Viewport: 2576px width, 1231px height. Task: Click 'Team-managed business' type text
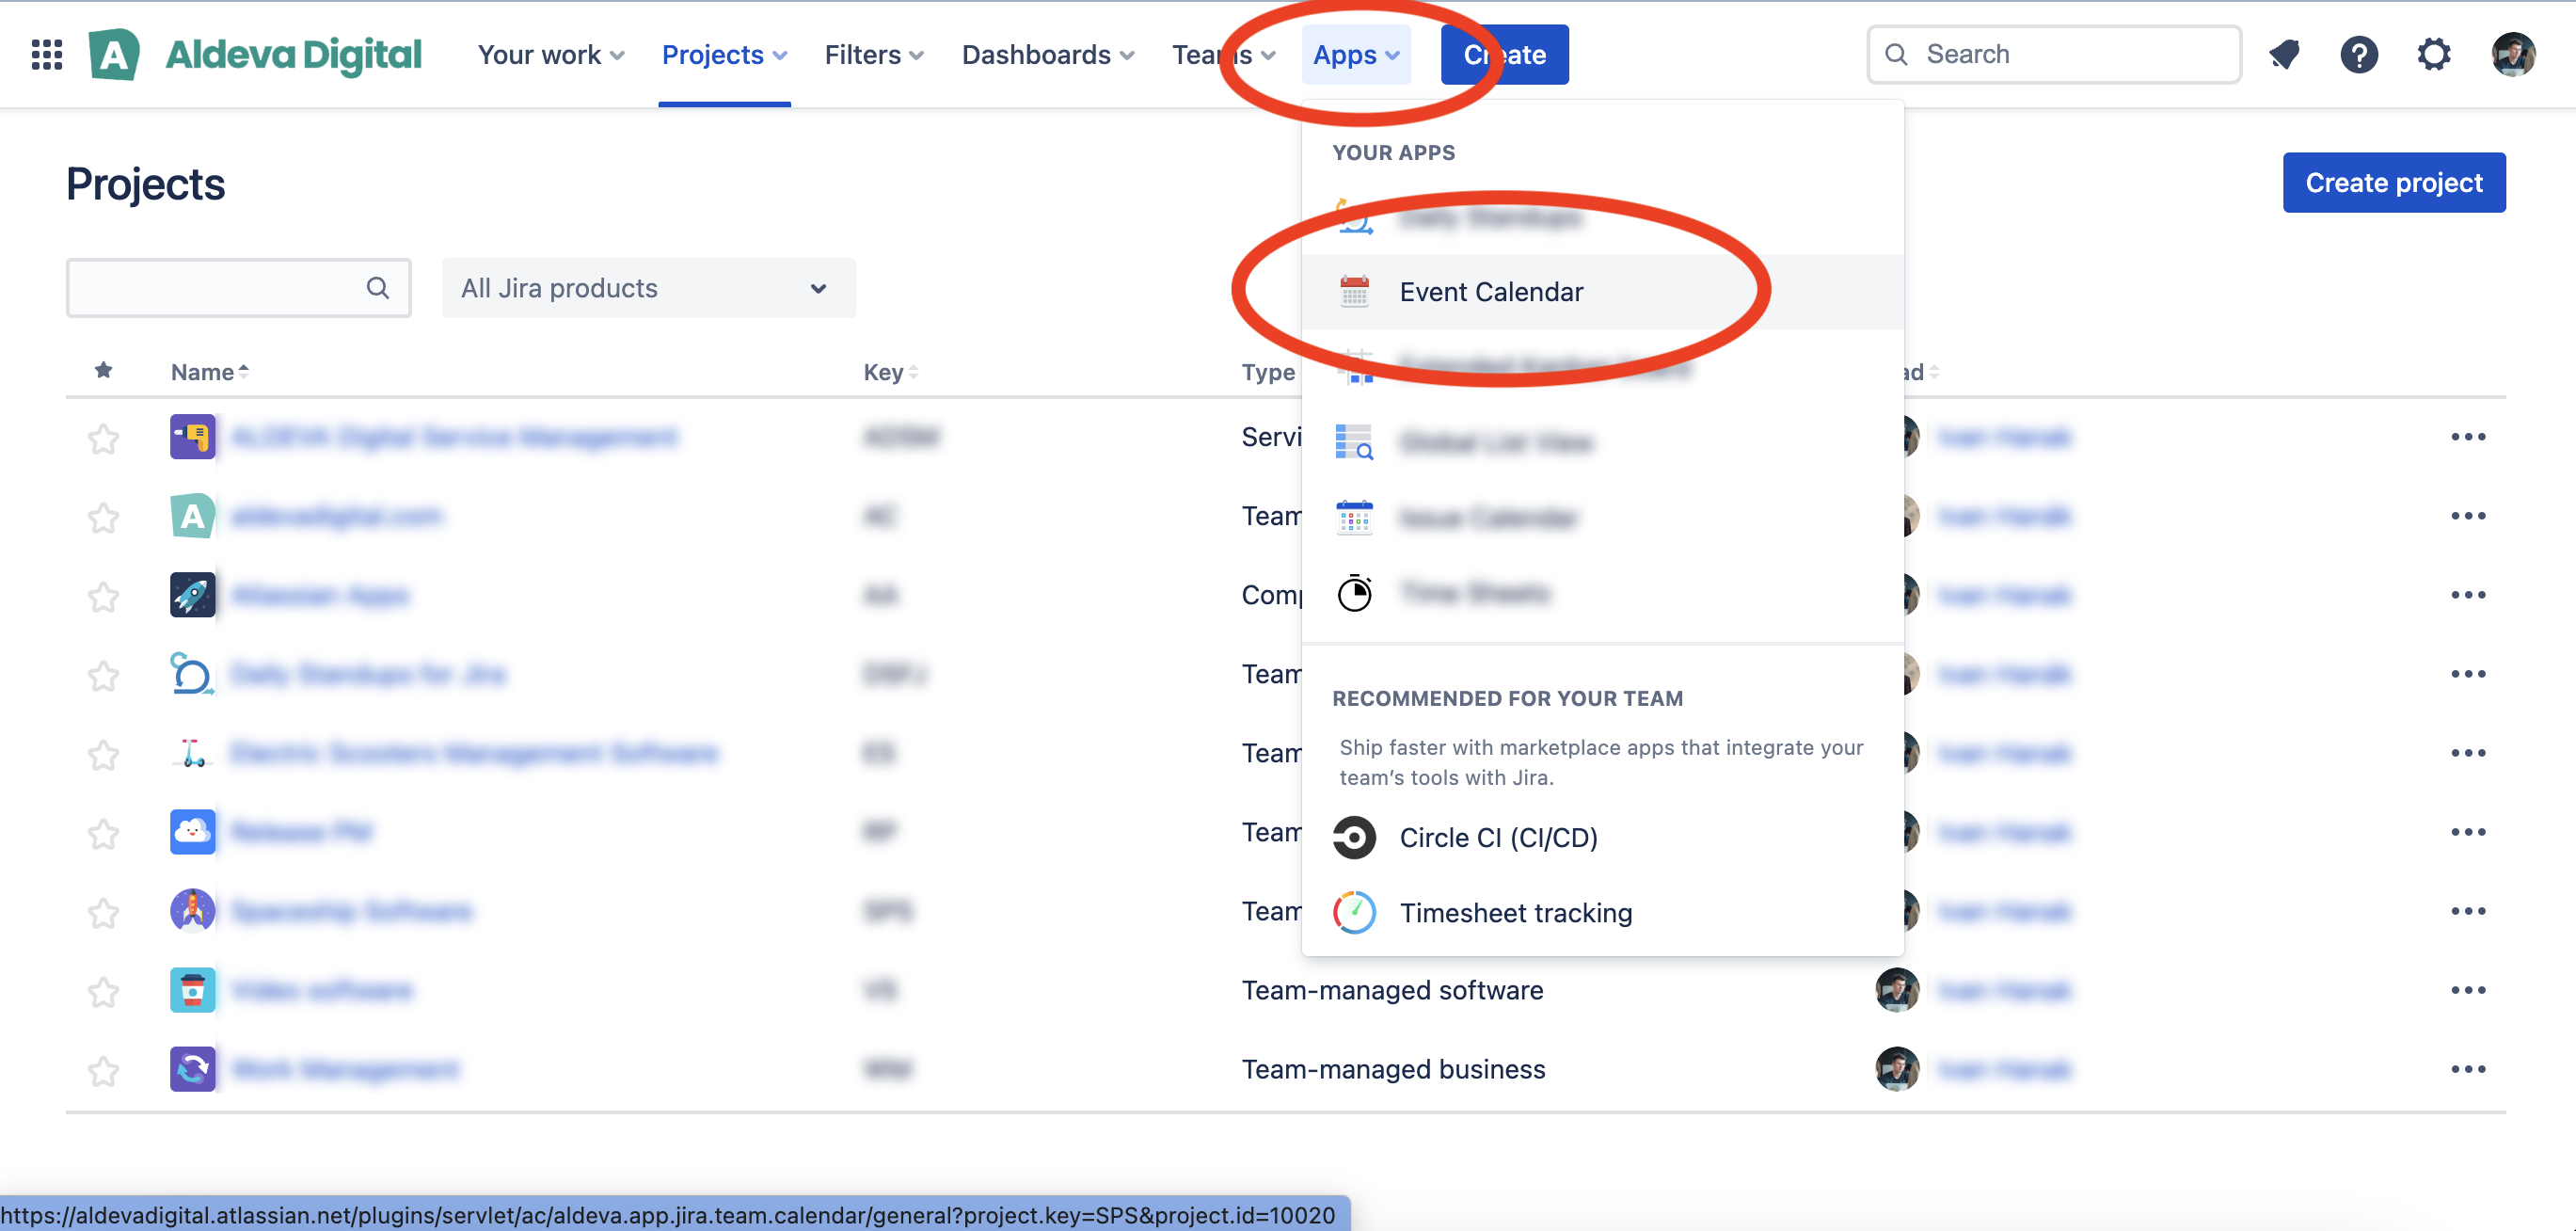(x=1393, y=1069)
